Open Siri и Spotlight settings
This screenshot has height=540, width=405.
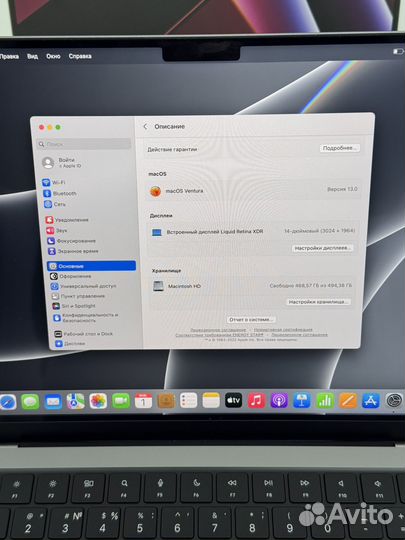coord(74,306)
